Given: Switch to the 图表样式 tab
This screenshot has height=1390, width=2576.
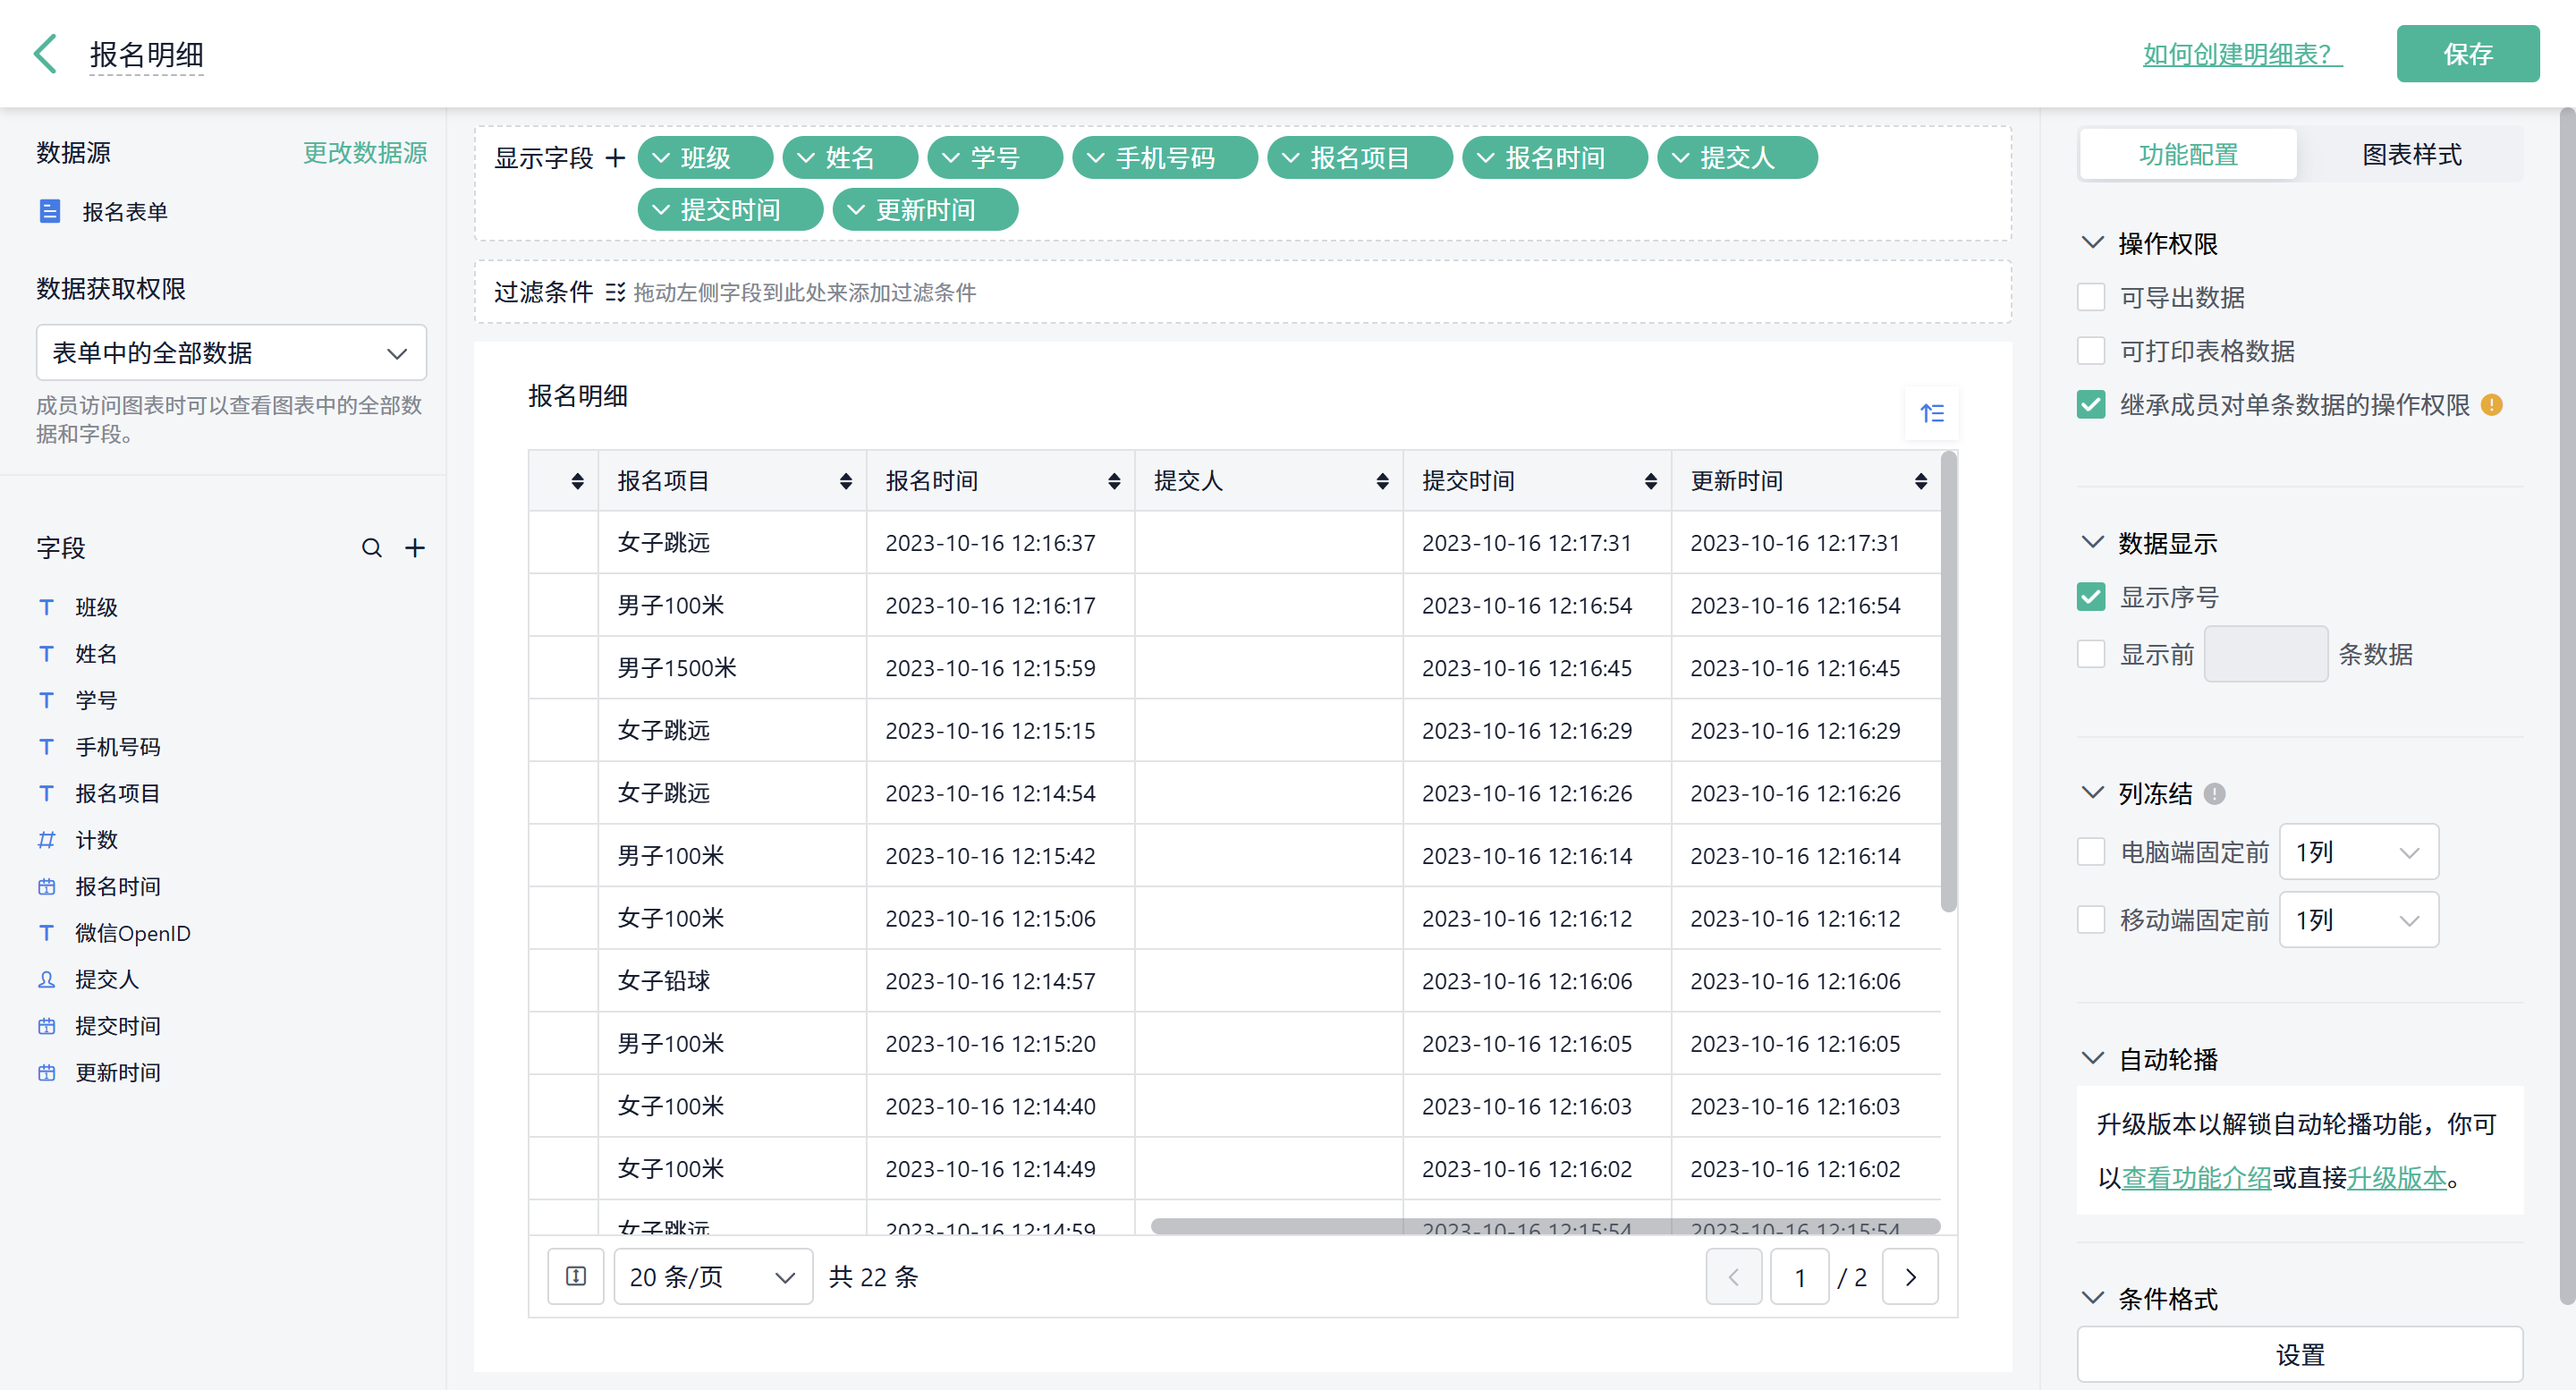Looking at the screenshot, I should [2411, 155].
